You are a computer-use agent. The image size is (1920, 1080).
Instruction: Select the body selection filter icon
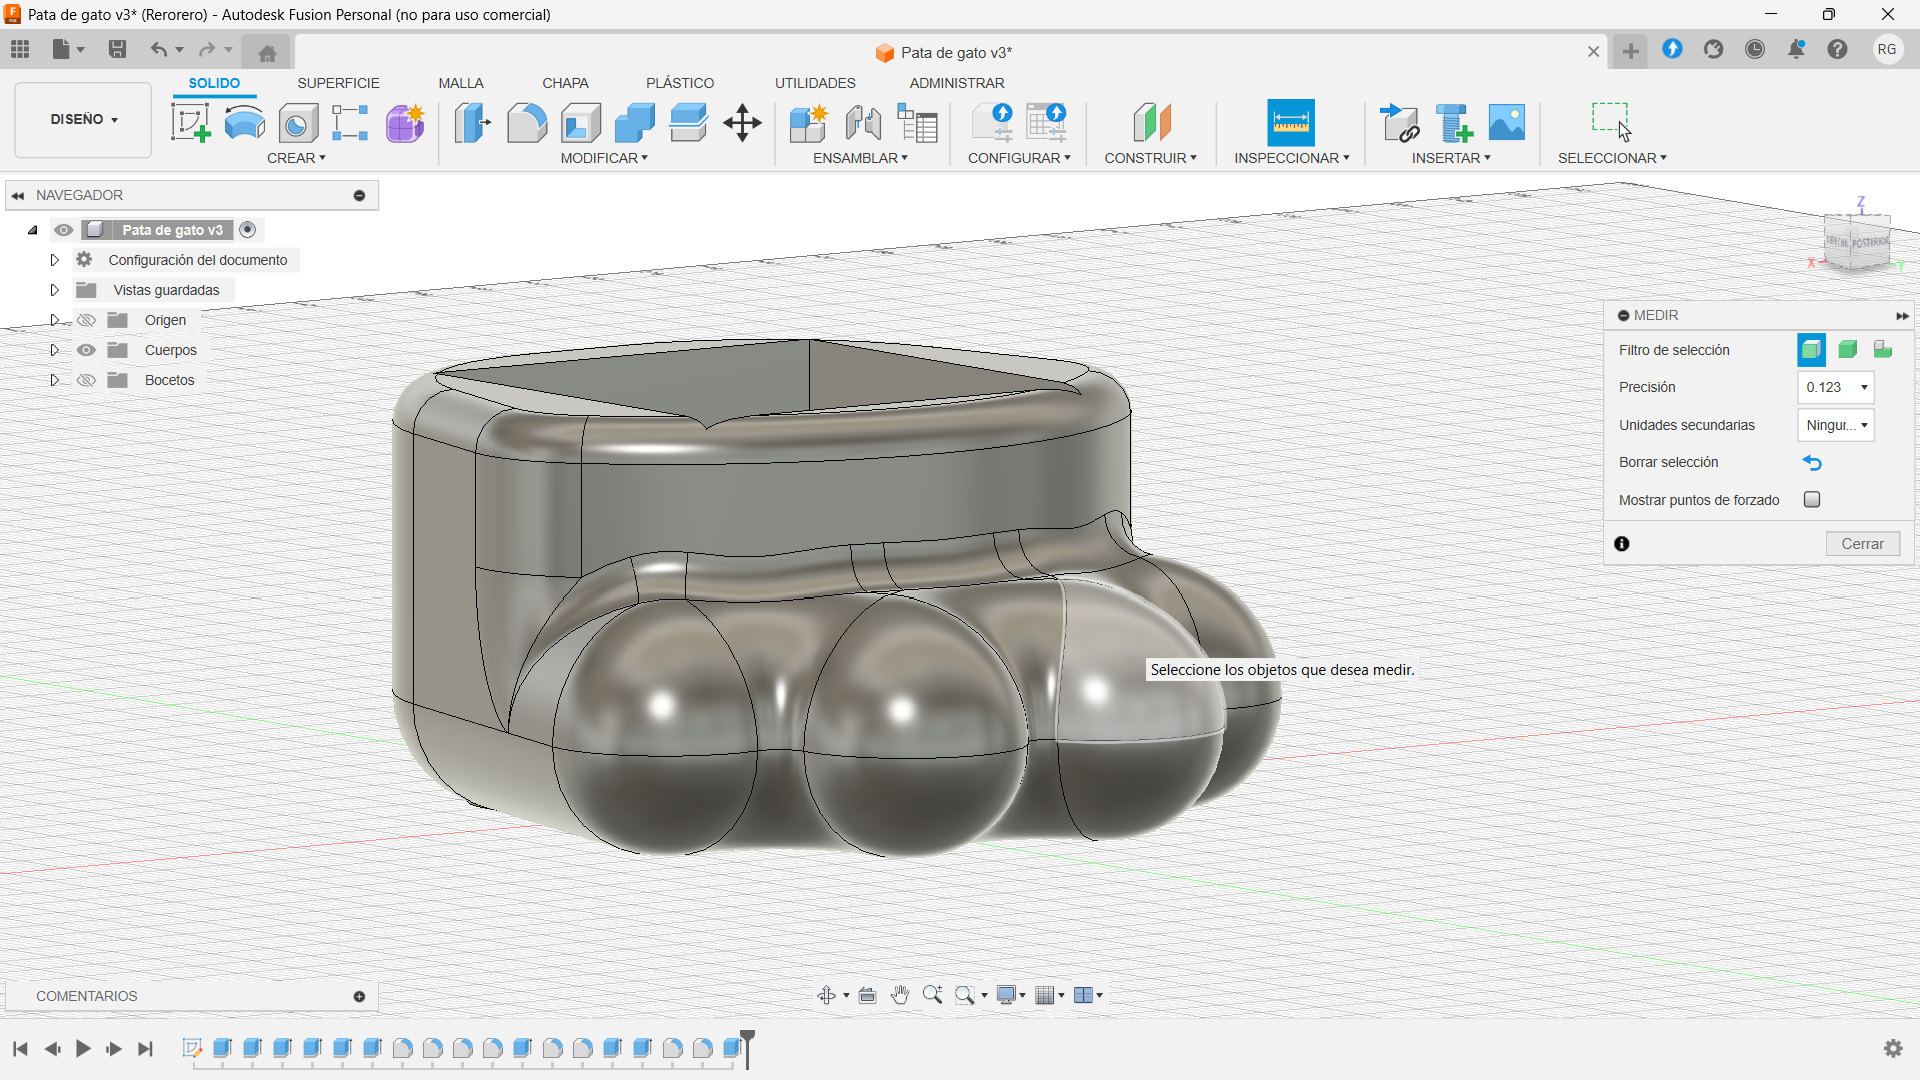(1848, 350)
